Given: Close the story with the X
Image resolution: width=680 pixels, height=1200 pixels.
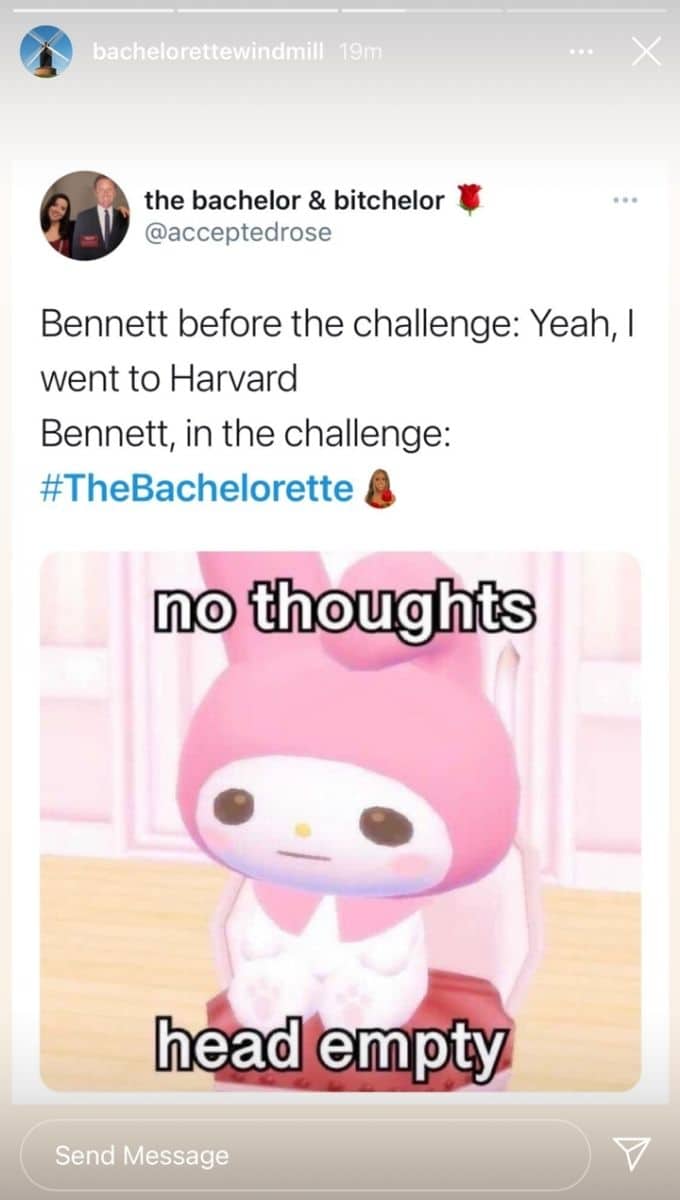Looking at the screenshot, I should (x=646, y=51).
